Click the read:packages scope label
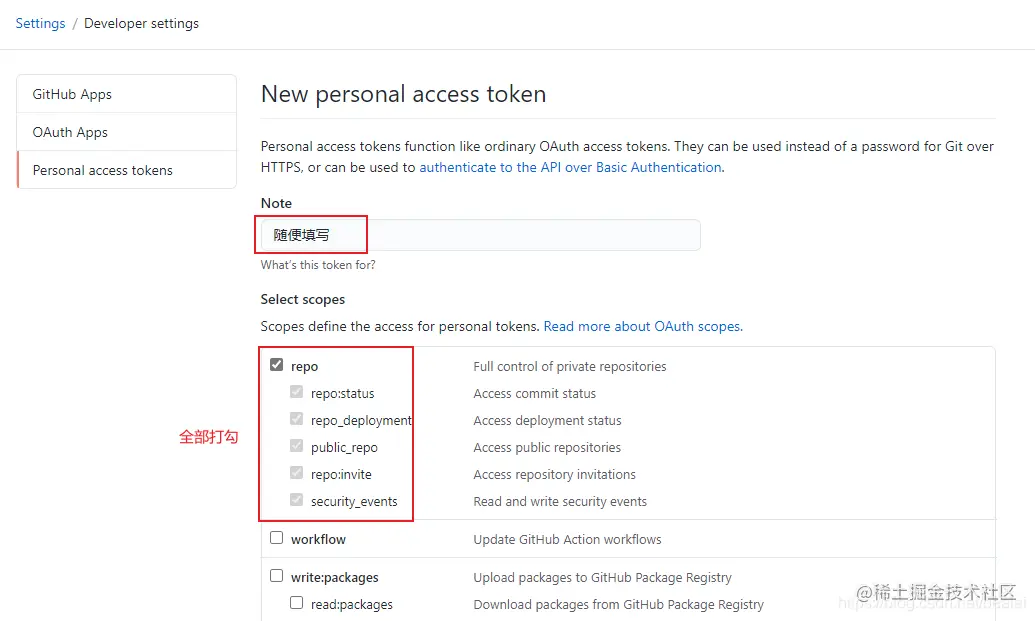Viewport: 1035px width, 621px height. pyautogui.click(x=351, y=604)
